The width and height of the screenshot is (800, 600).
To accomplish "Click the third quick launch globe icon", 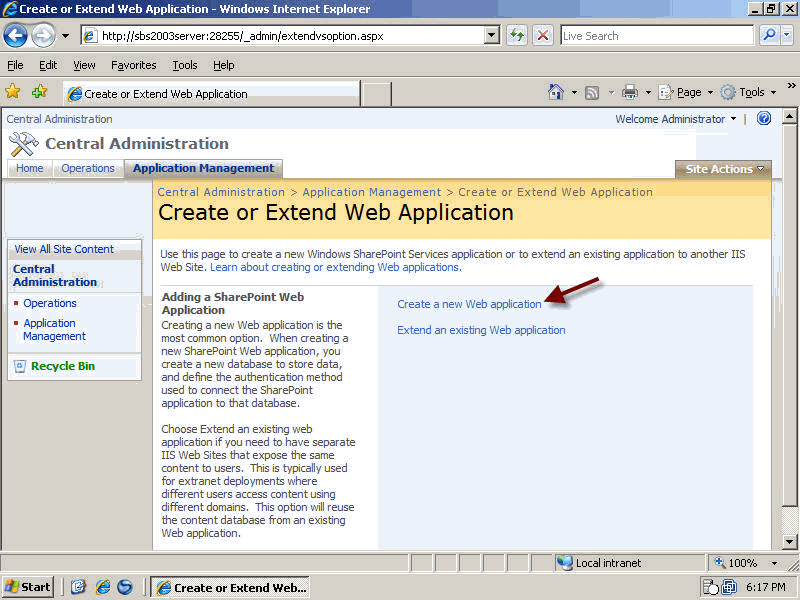I will click(x=125, y=587).
